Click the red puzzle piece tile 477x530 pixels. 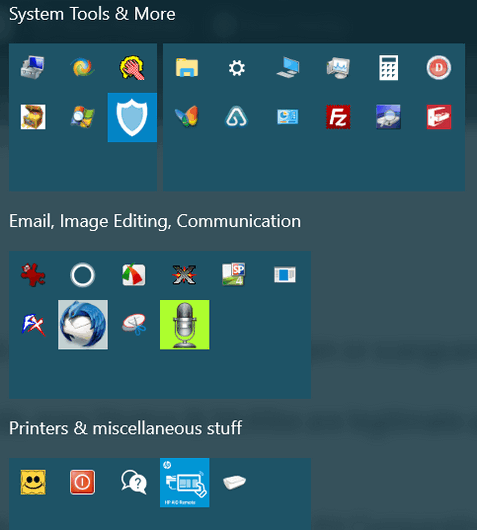[x=33, y=275]
